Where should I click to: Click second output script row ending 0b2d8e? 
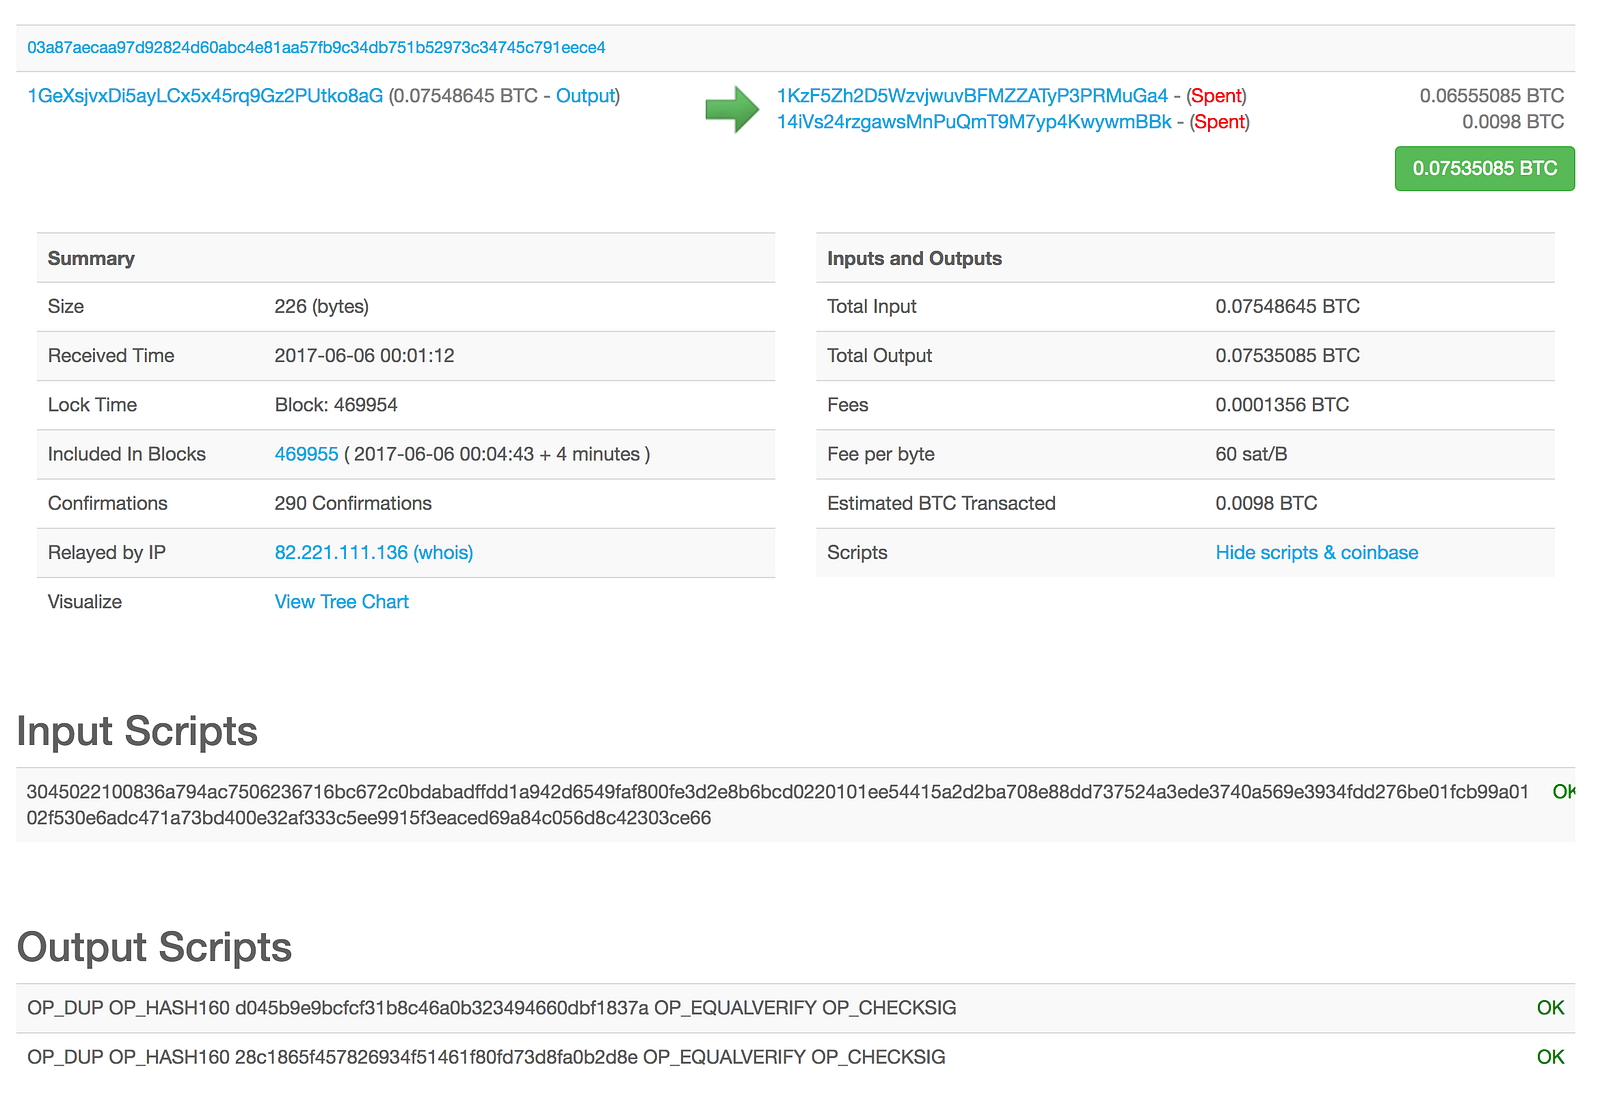(x=795, y=1057)
